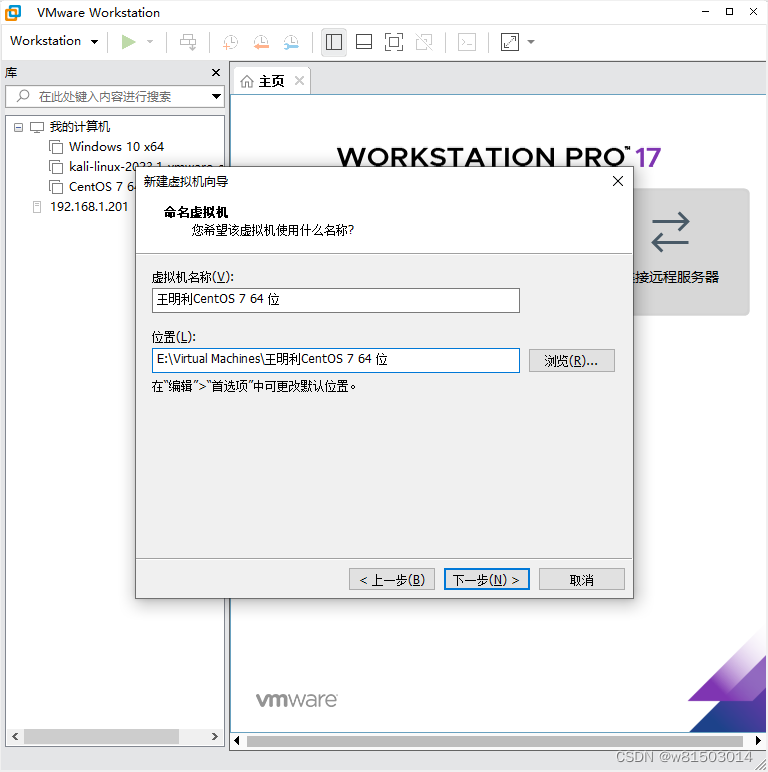Viewport: 768px width, 772px height.
Task: Open the stretch display dropdown arrow
Action: [531, 42]
